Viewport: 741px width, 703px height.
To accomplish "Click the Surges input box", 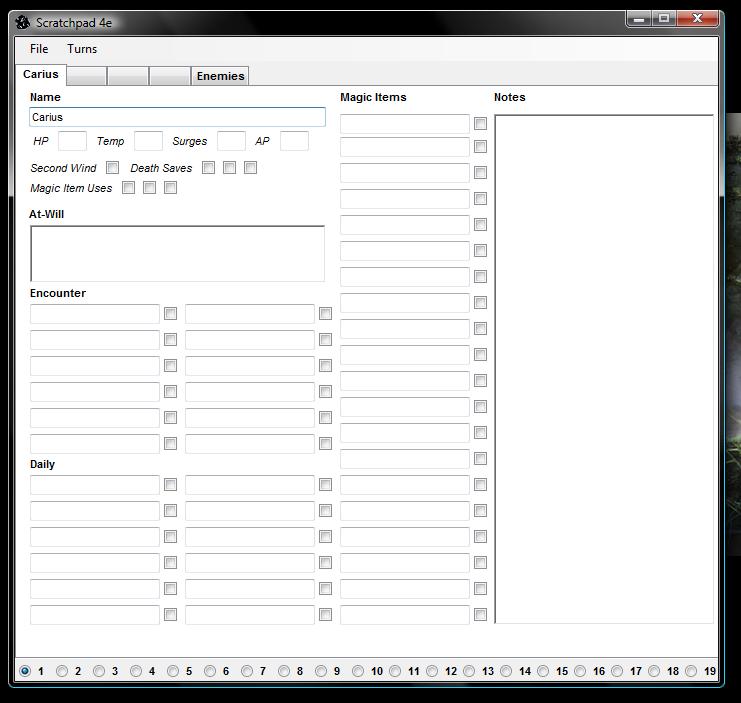I will click(x=231, y=141).
